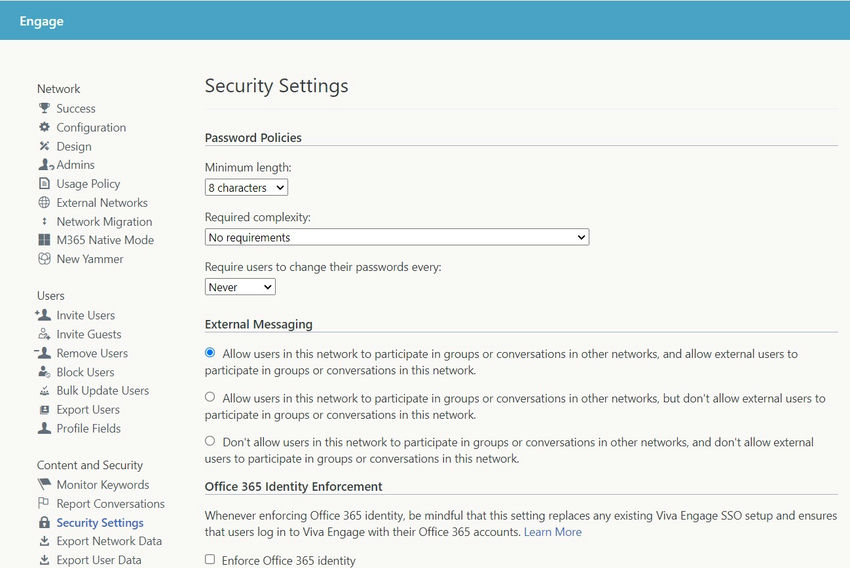Select option blocking external users in this network
Viewport: 850px width, 568px height.
[210, 397]
